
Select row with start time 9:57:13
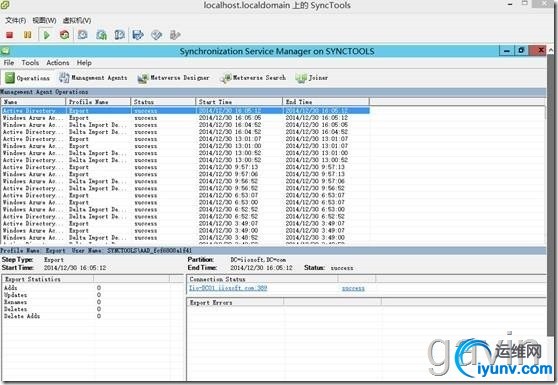click(185, 167)
